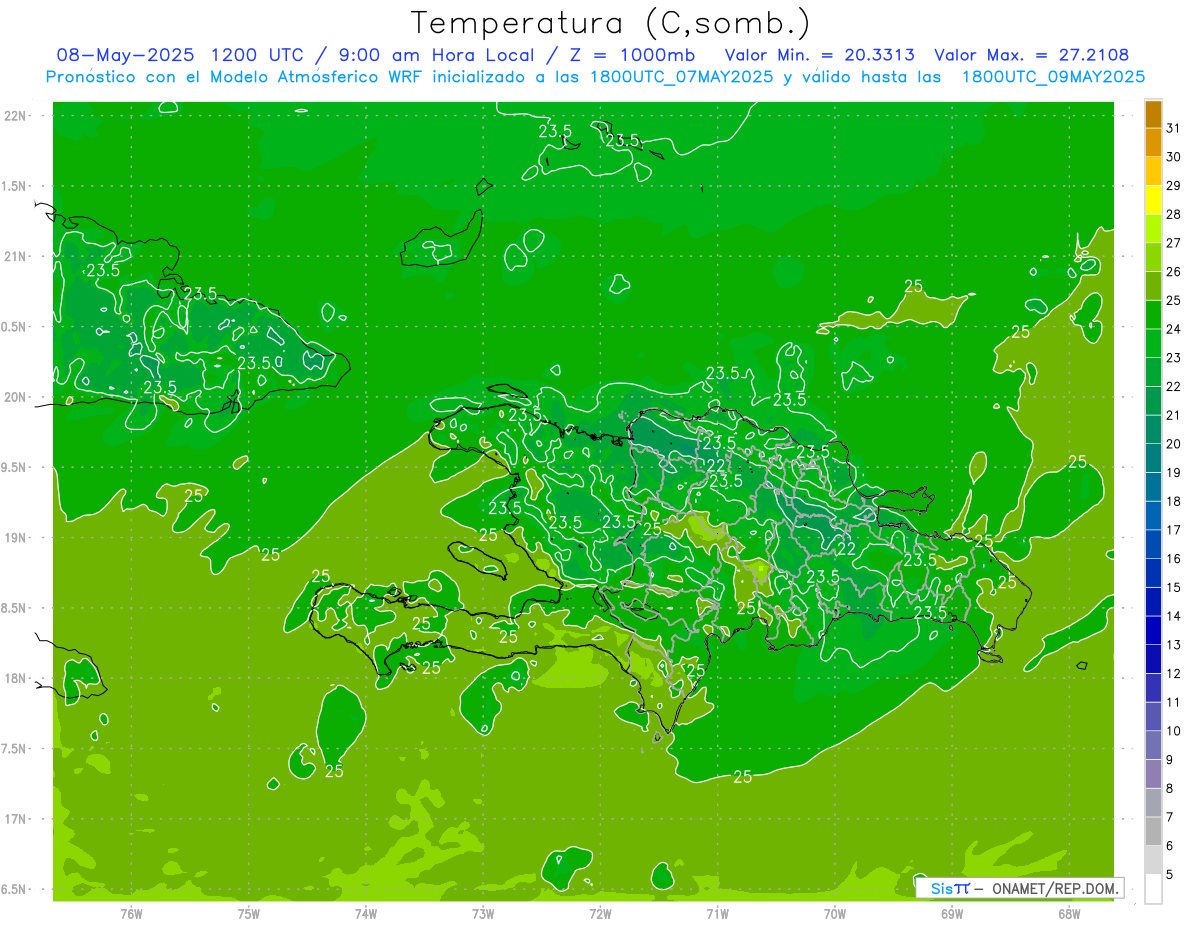Pick the amber legend swatch between 29 and 30
Viewport: 1200px width, 927px height.
(1153, 171)
